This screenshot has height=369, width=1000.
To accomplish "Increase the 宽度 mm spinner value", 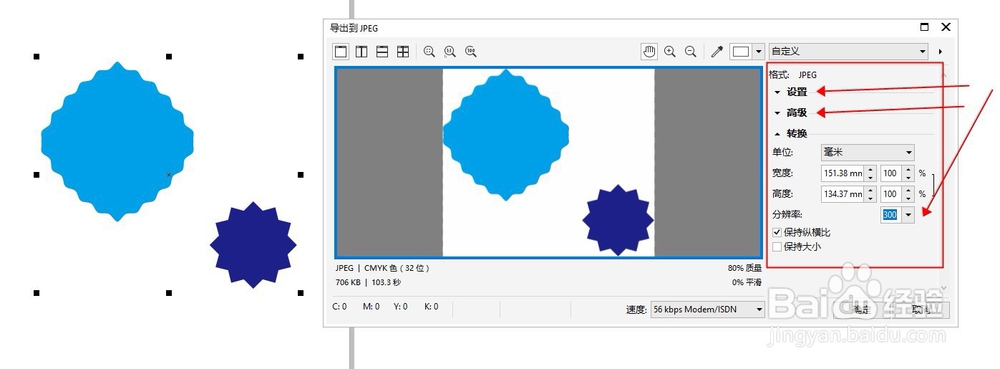I will pyautogui.click(x=870, y=170).
